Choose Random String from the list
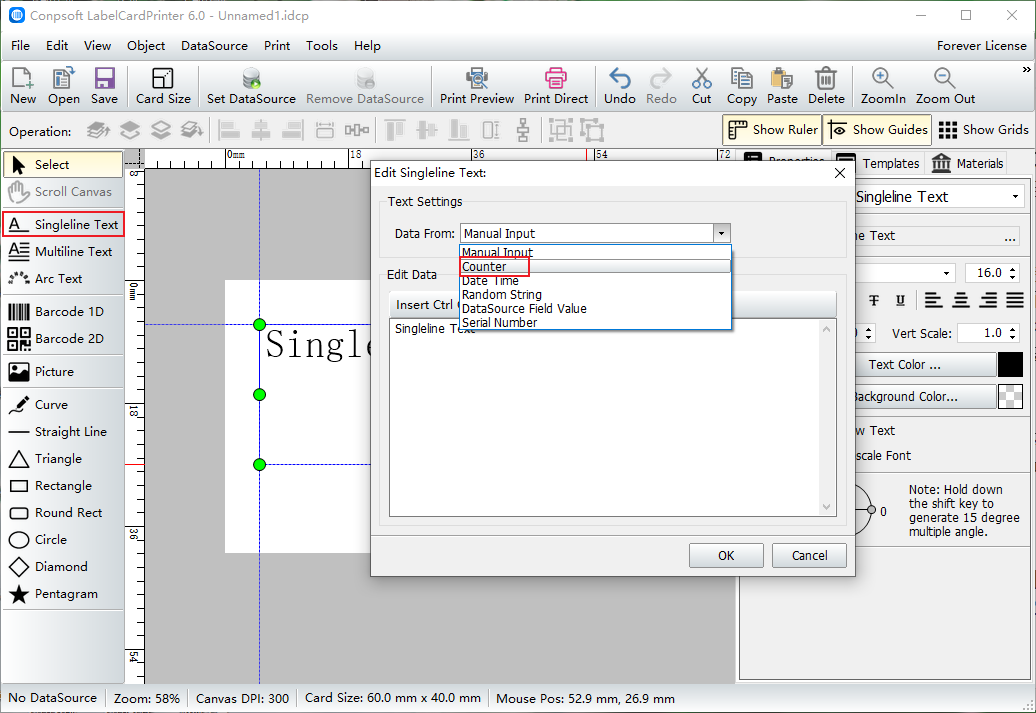Image resolution: width=1036 pixels, height=713 pixels. pos(595,295)
